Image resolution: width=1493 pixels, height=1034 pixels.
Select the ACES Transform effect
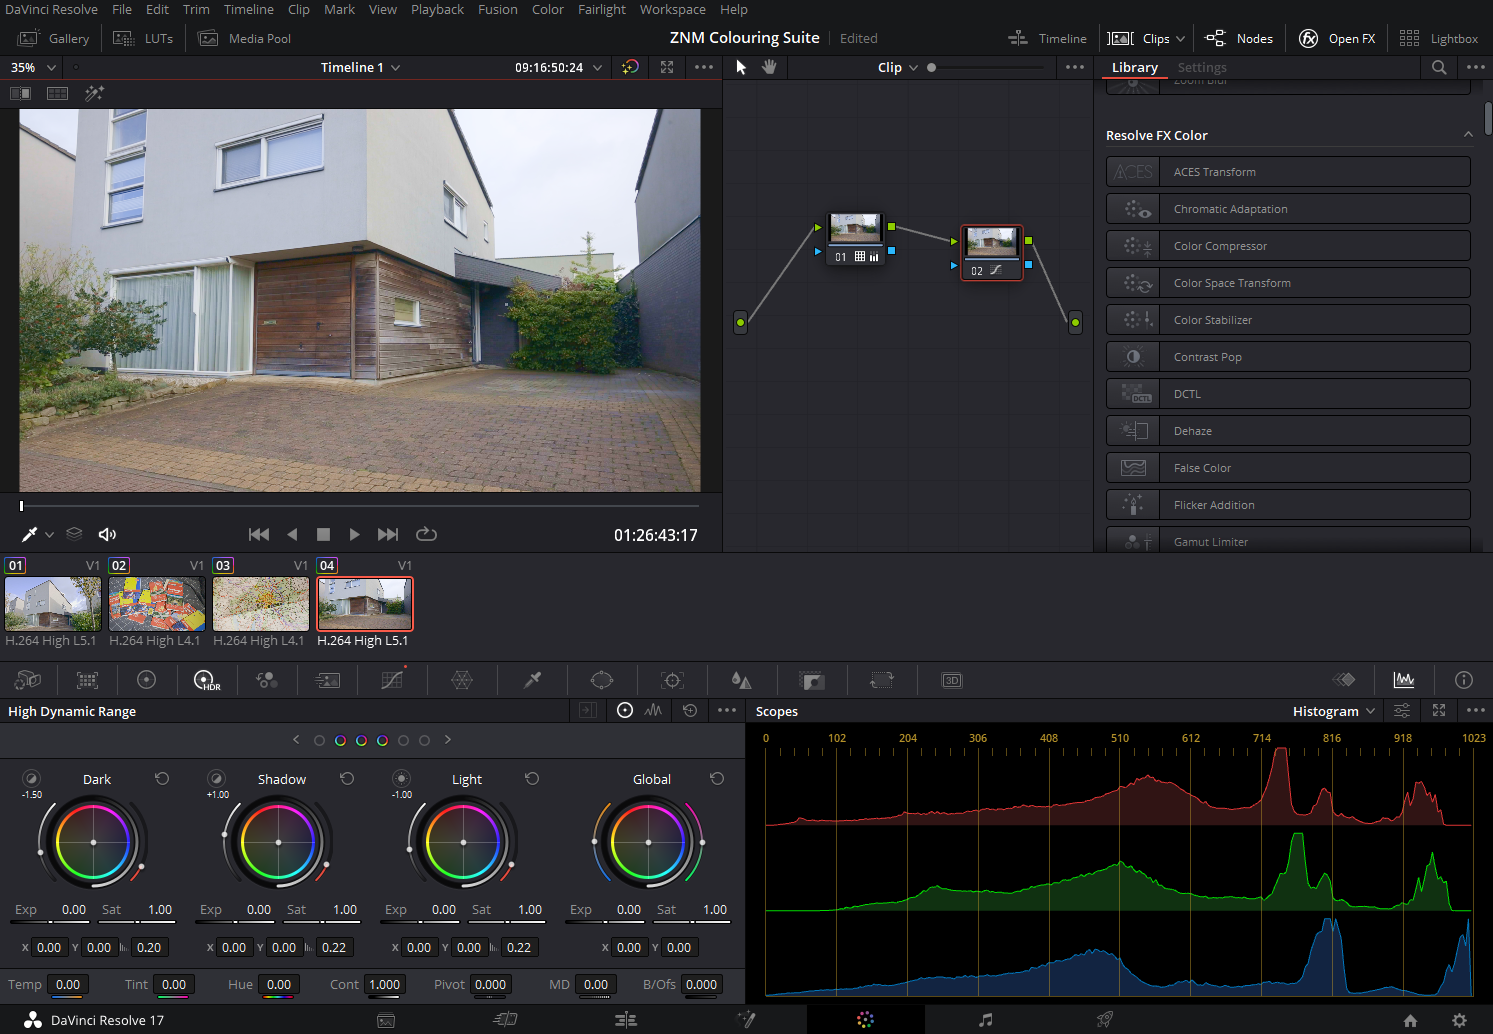click(x=1288, y=172)
